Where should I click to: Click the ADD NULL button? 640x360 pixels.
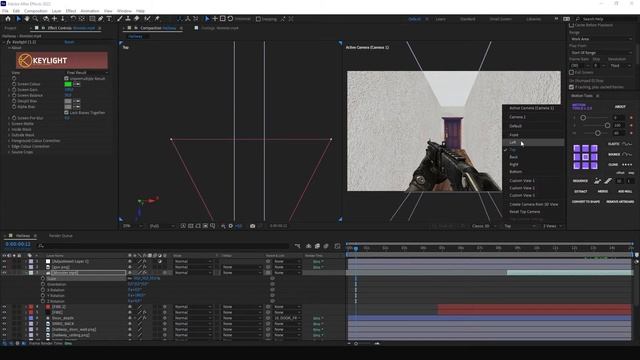(625, 191)
